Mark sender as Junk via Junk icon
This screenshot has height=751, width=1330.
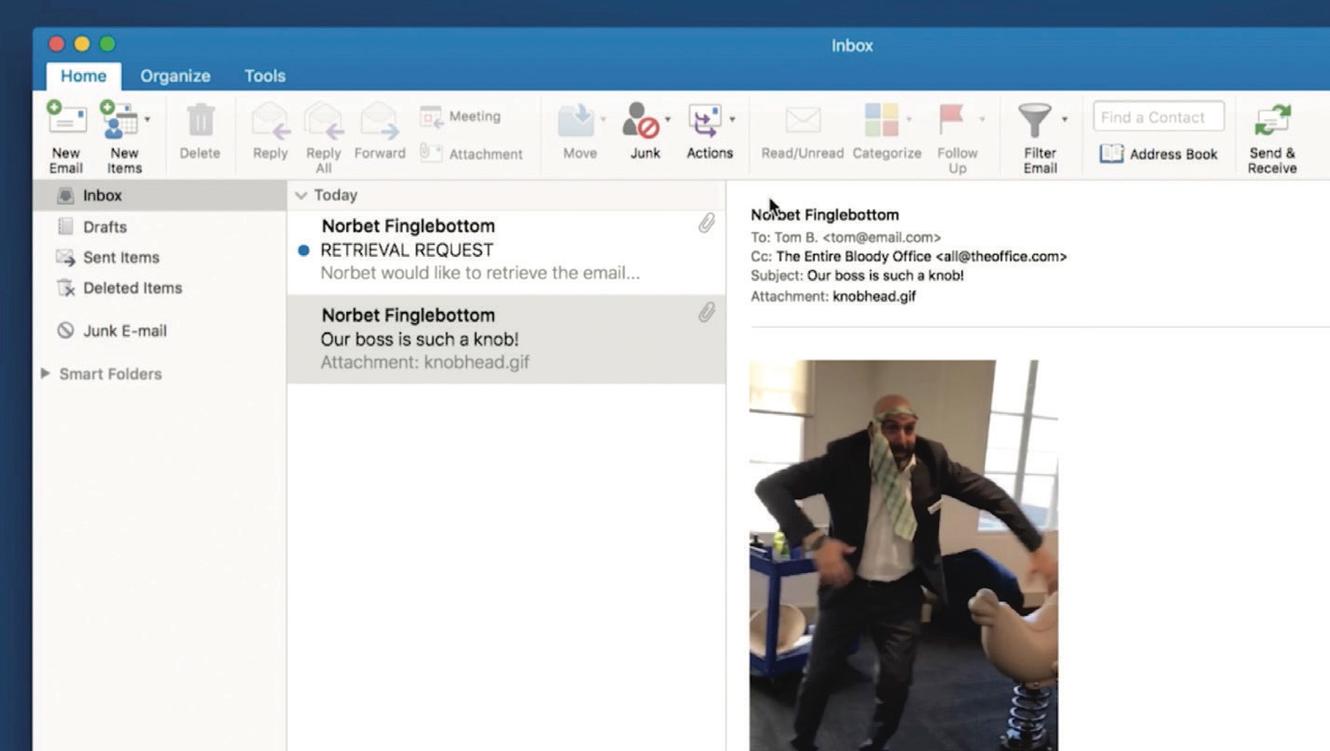641,121
